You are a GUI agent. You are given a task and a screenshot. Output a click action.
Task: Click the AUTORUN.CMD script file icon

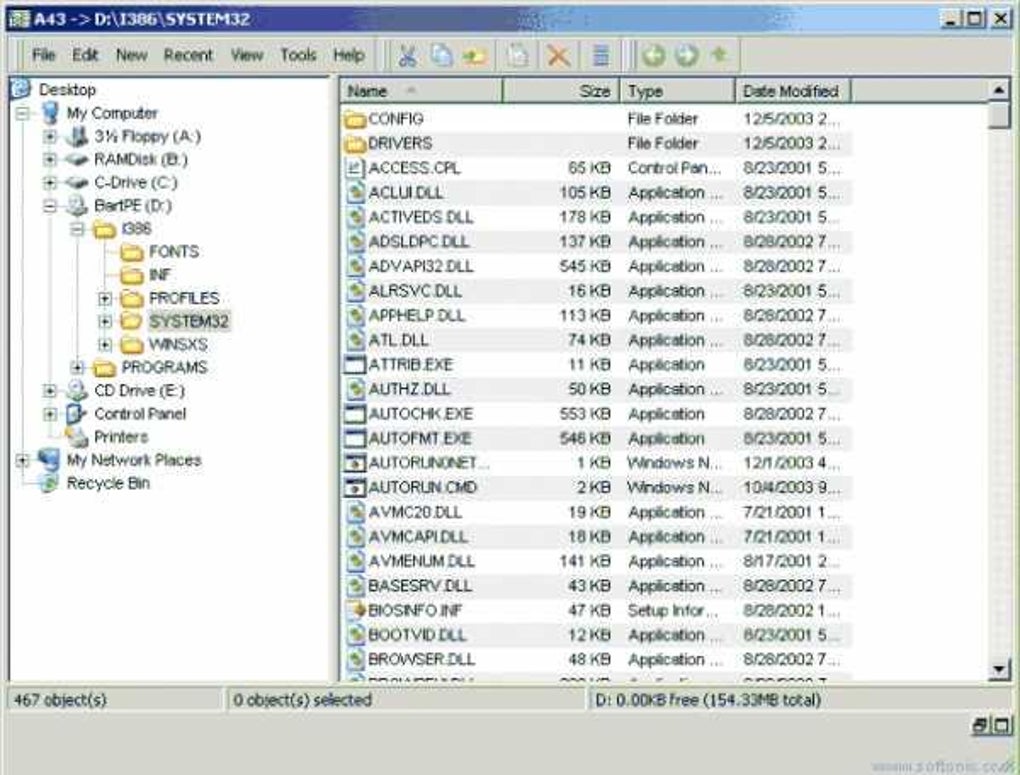[355, 487]
